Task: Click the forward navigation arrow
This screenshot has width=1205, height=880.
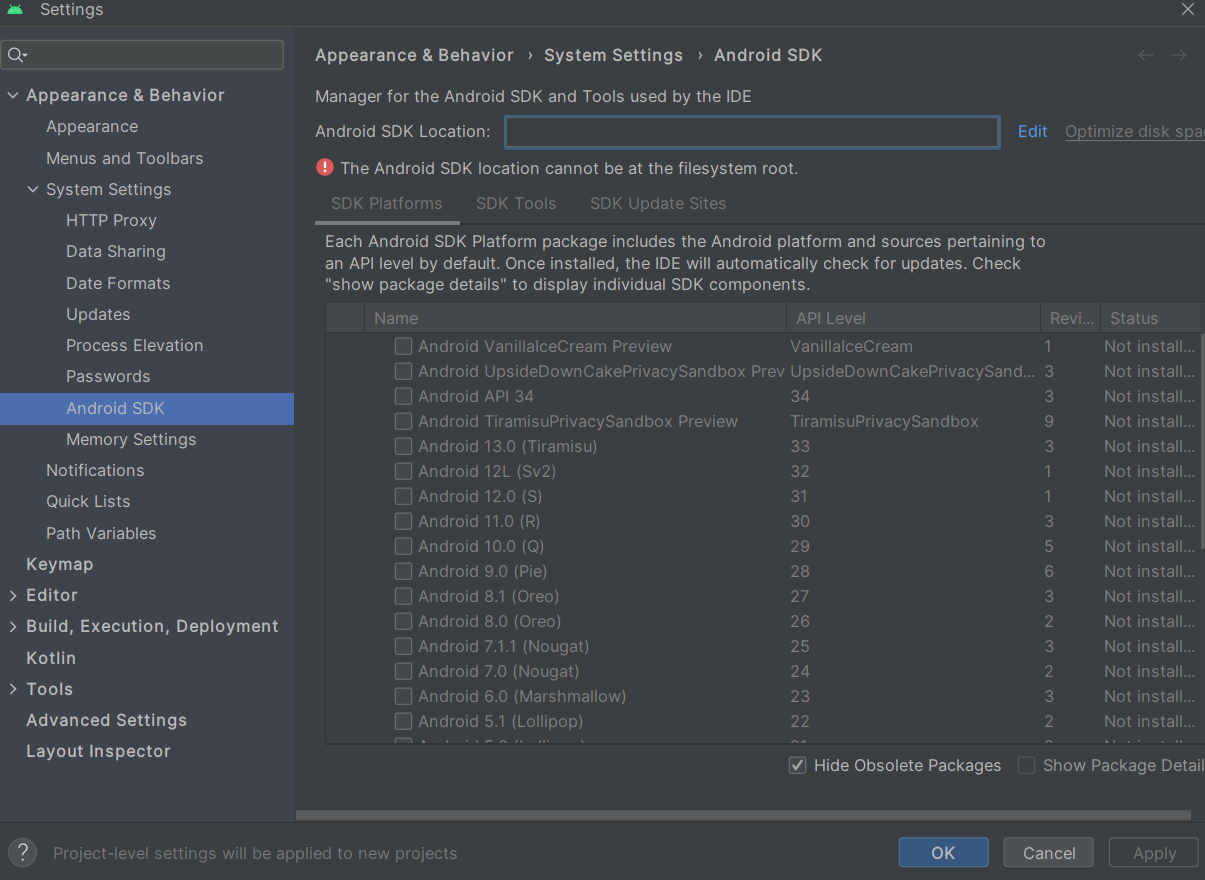Action: click(x=1179, y=56)
